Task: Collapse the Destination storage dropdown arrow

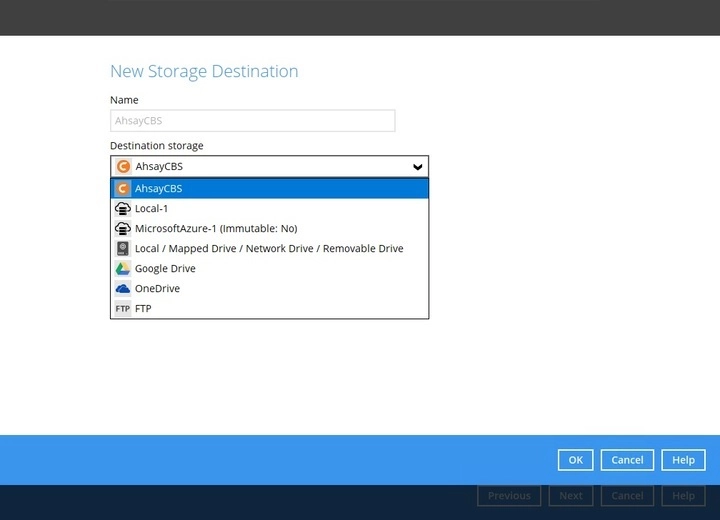Action: (417, 167)
